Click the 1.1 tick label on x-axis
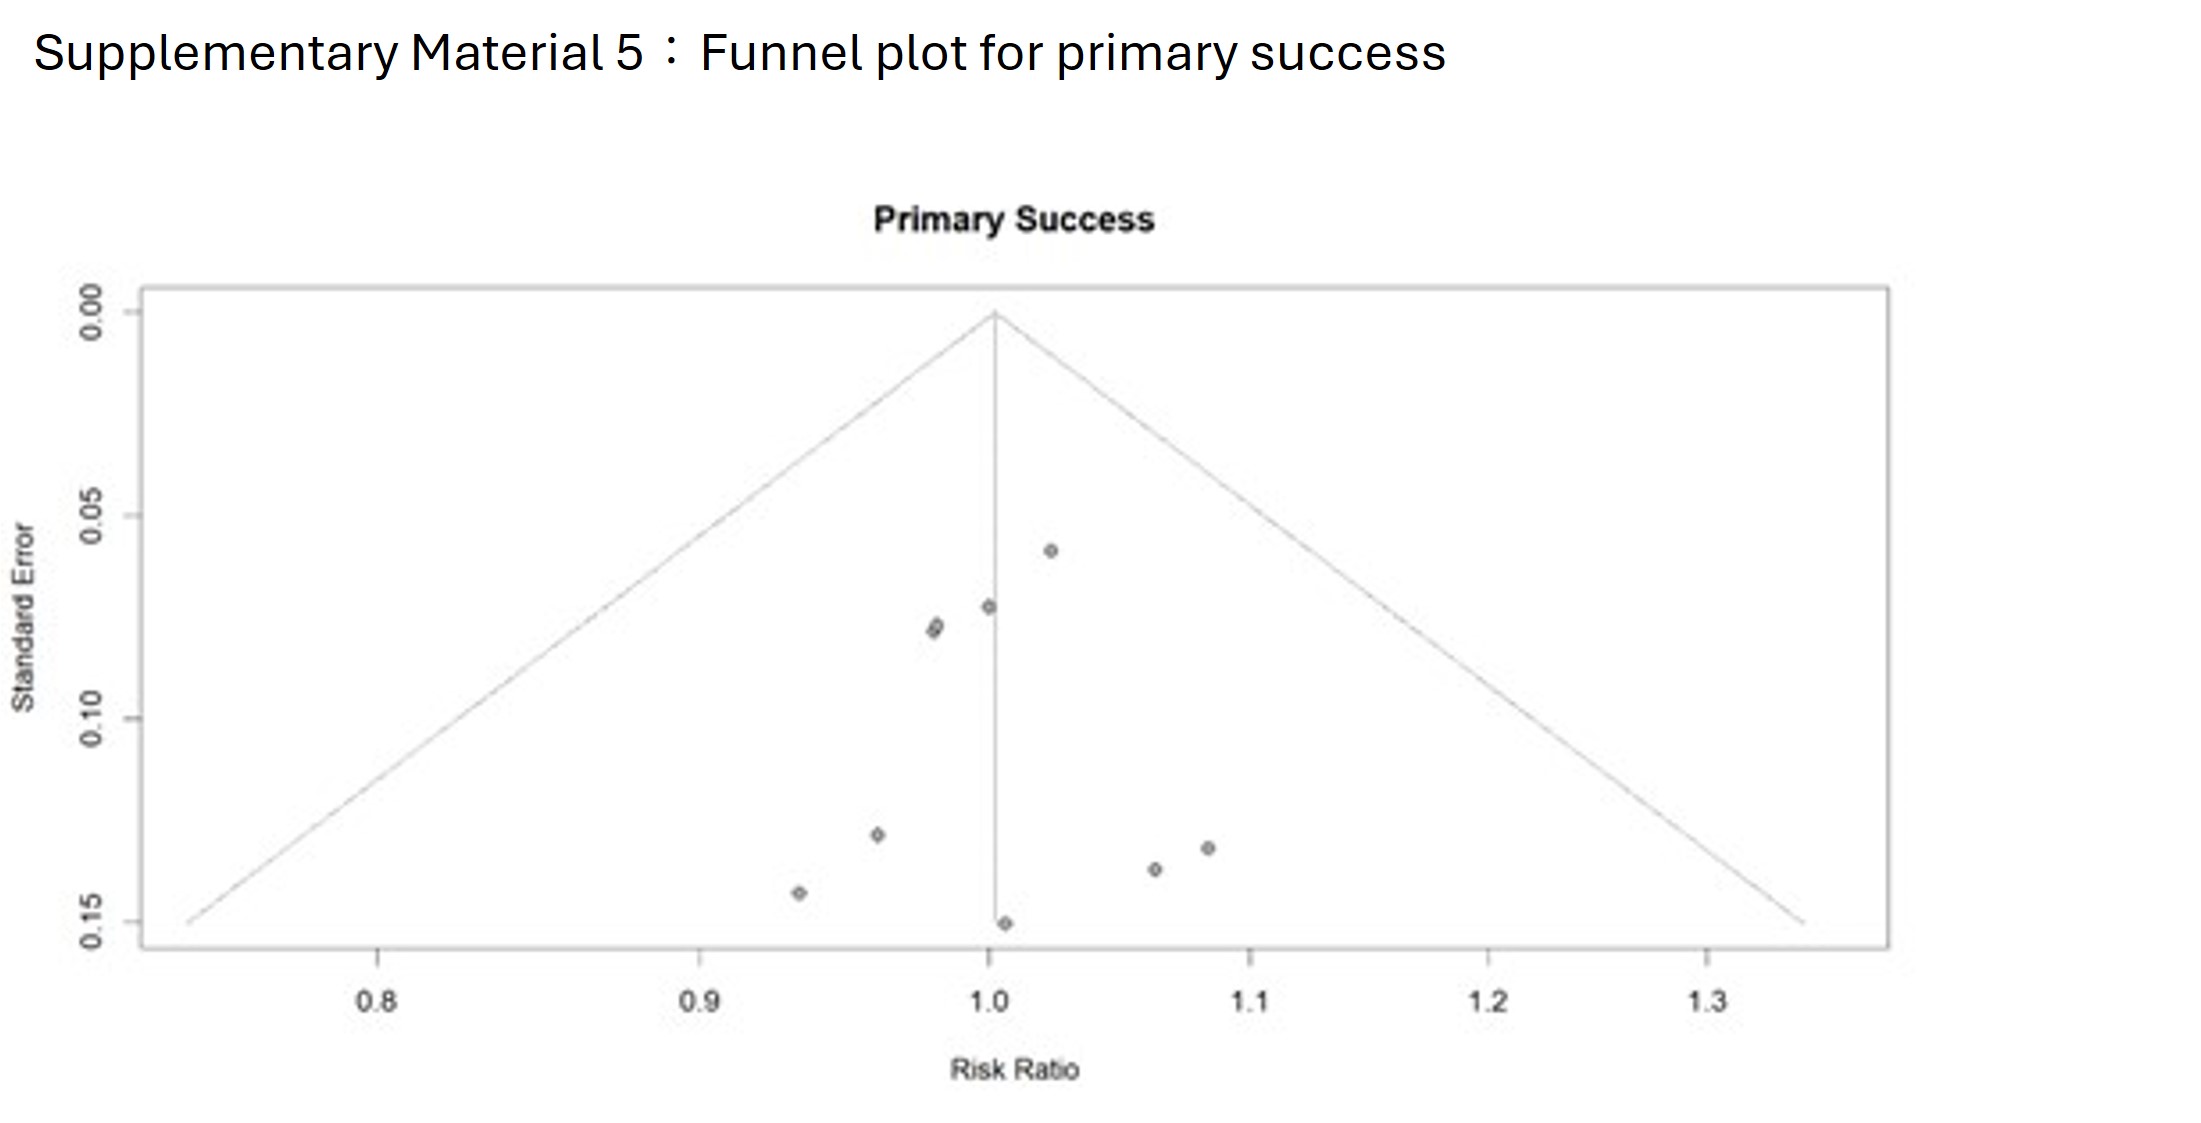2201x1123 pixels. (x=1249, y=1001)
